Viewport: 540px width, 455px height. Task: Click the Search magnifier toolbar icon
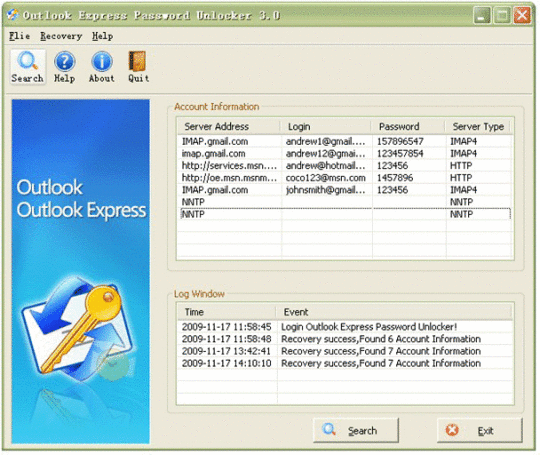pyautogui.click(x=28, y=67)
